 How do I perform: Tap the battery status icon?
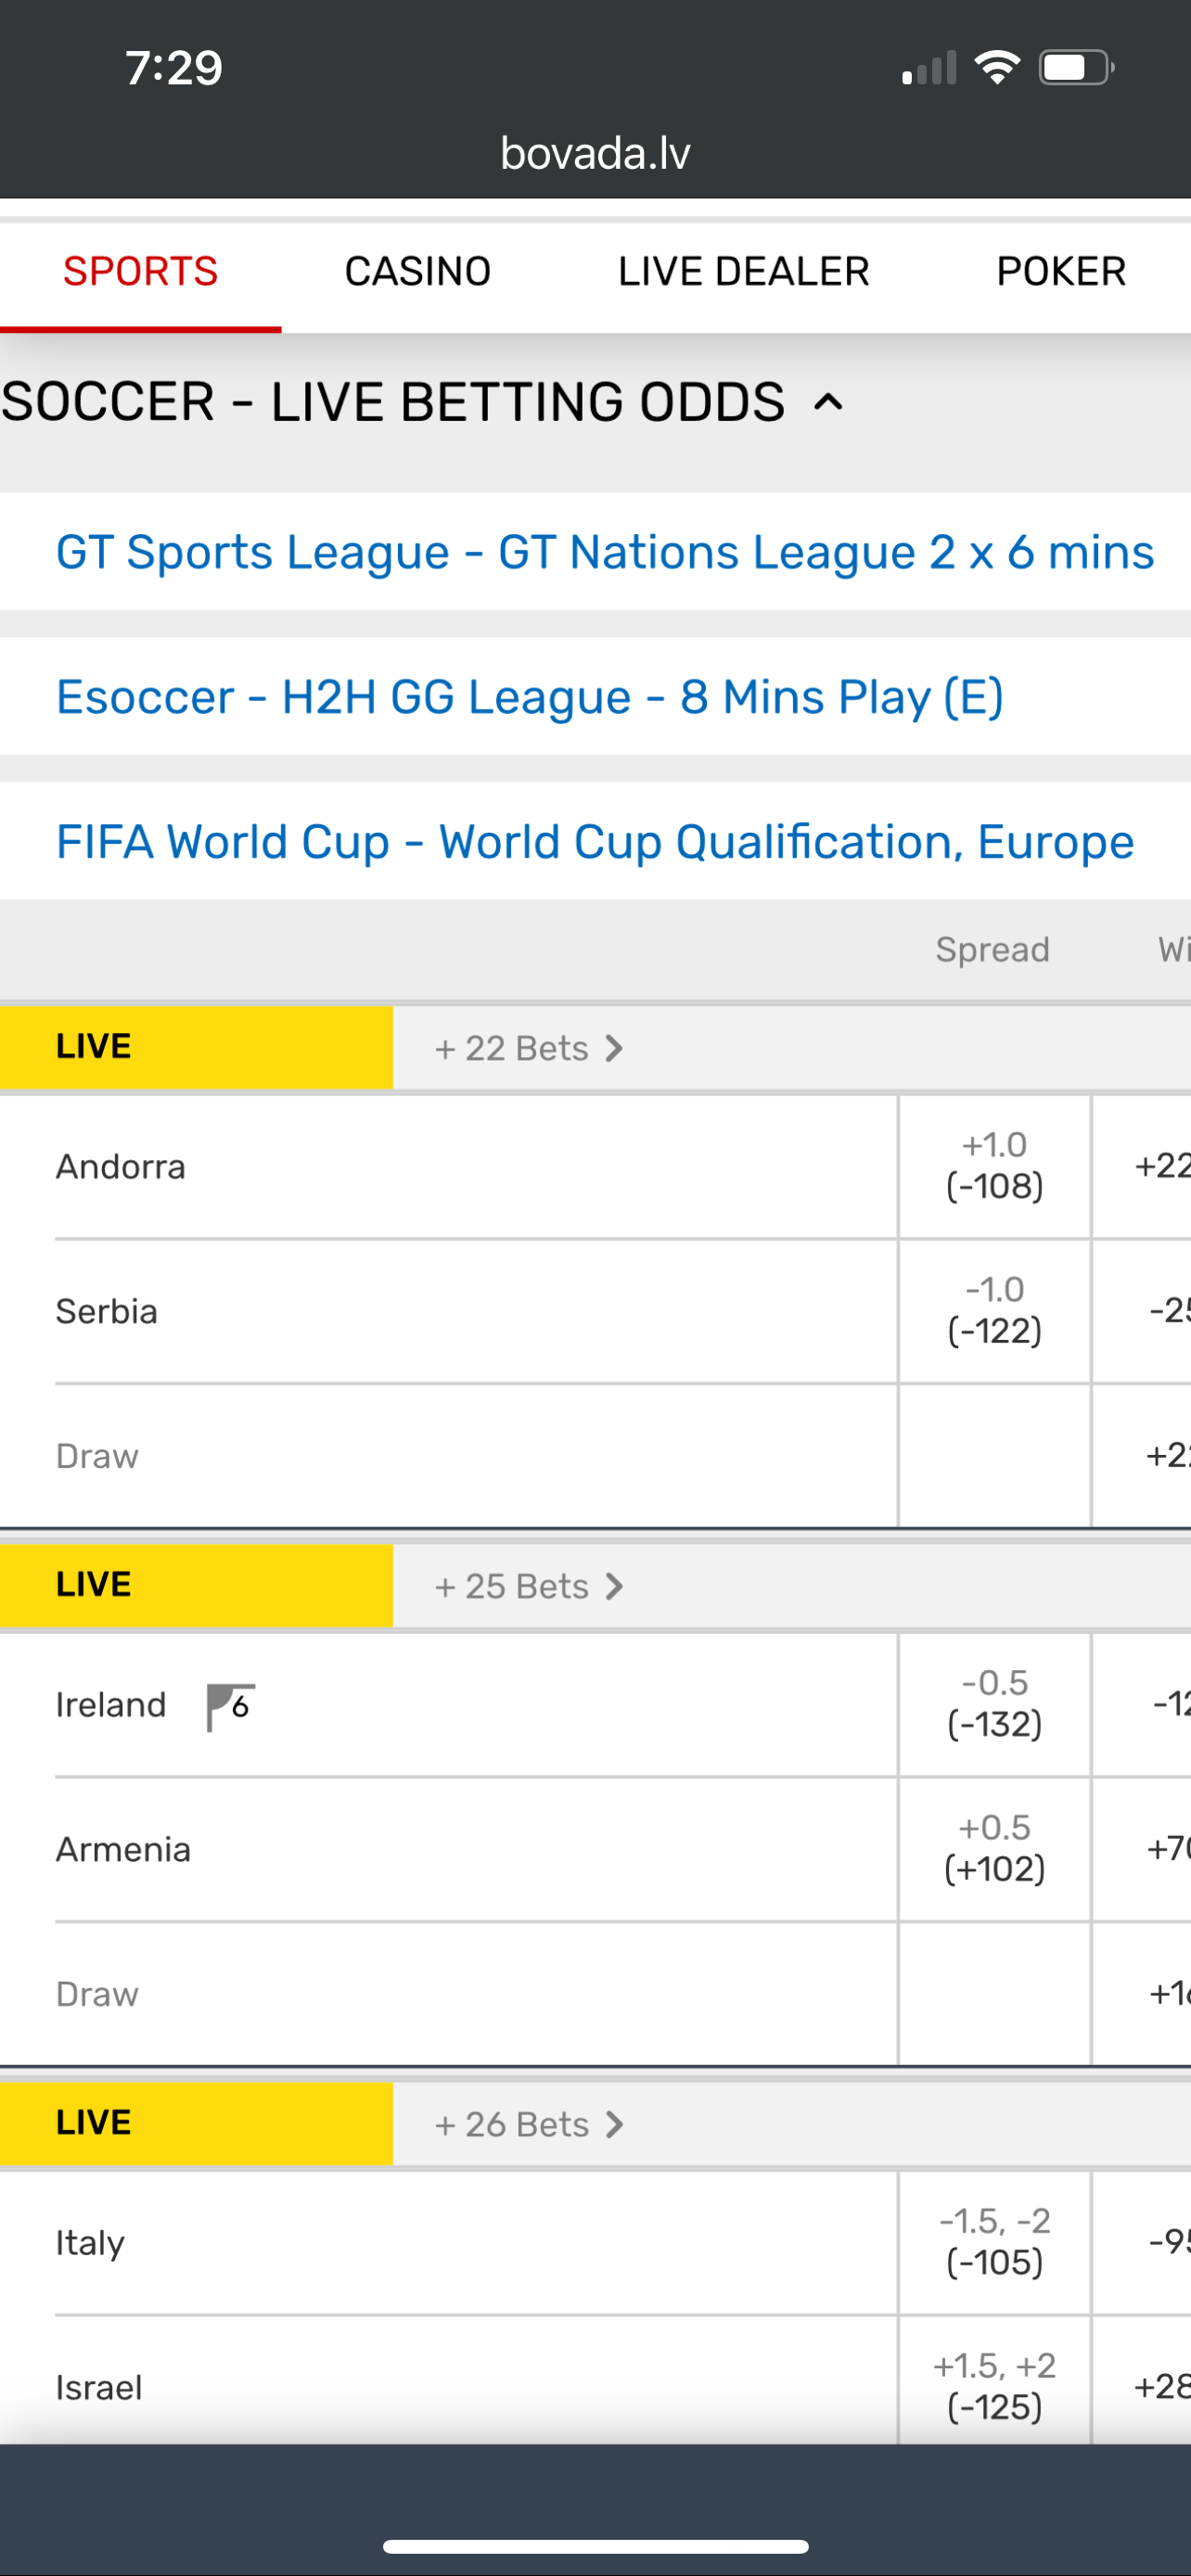1076,68
